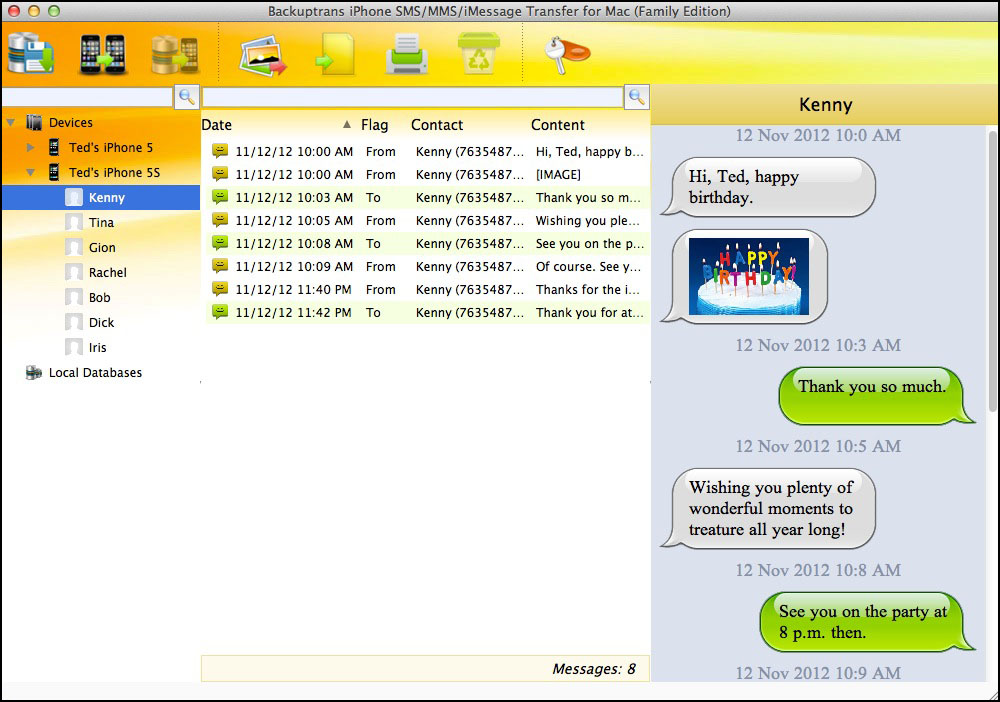1000x702 pixels.
Task: Click Gion's contact avatar icon
Action: [74, 247]
